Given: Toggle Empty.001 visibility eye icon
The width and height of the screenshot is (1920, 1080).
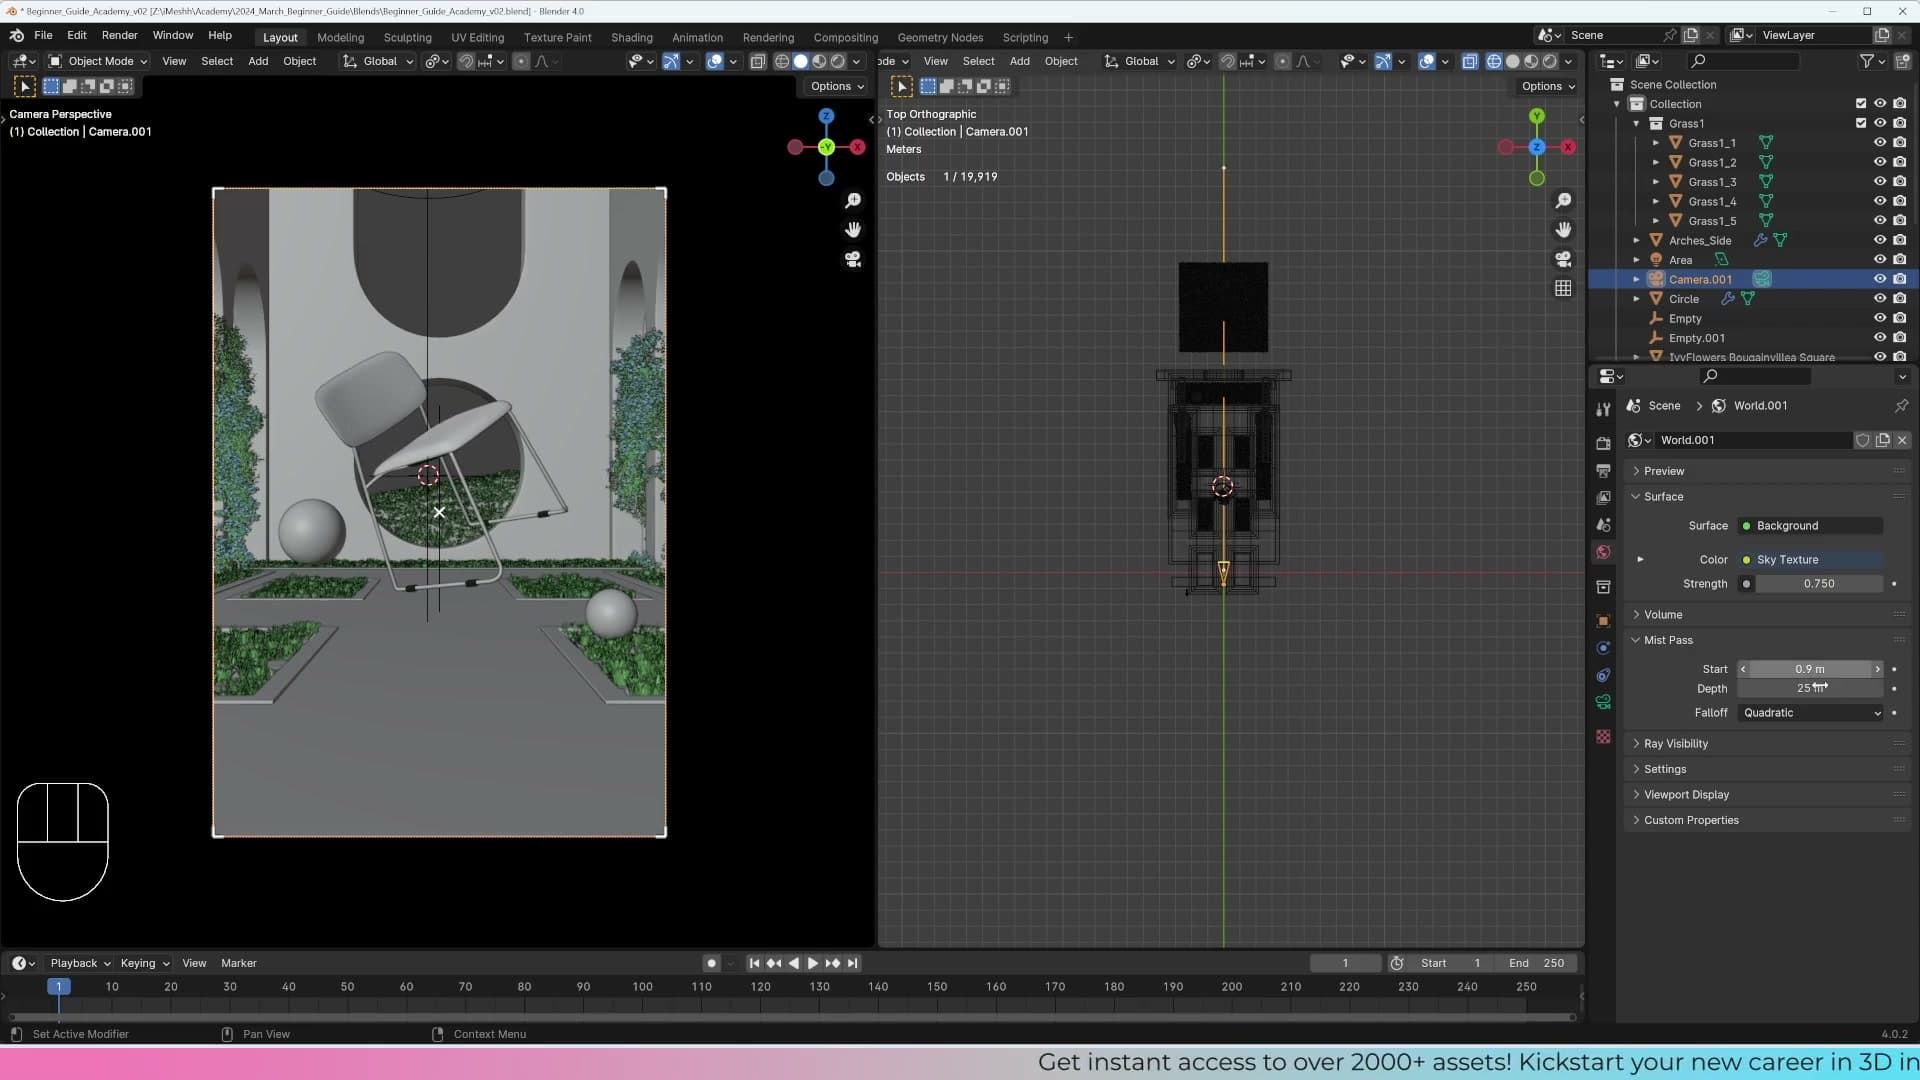Looking at the screenshot, I should [x=1879, y=338].
